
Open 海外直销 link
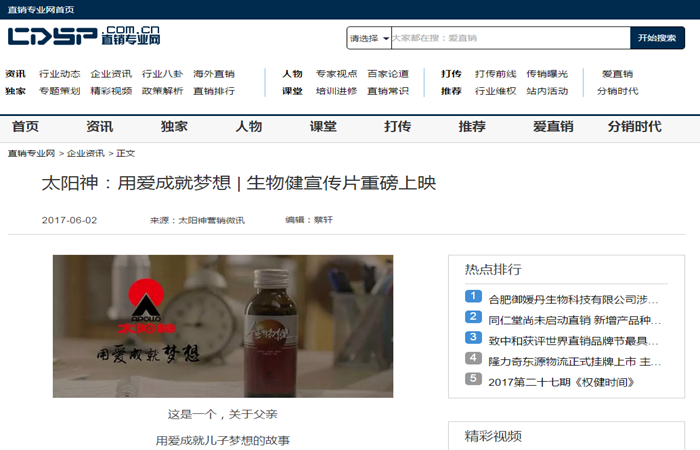pyautogui.click(x=214, y=74)
